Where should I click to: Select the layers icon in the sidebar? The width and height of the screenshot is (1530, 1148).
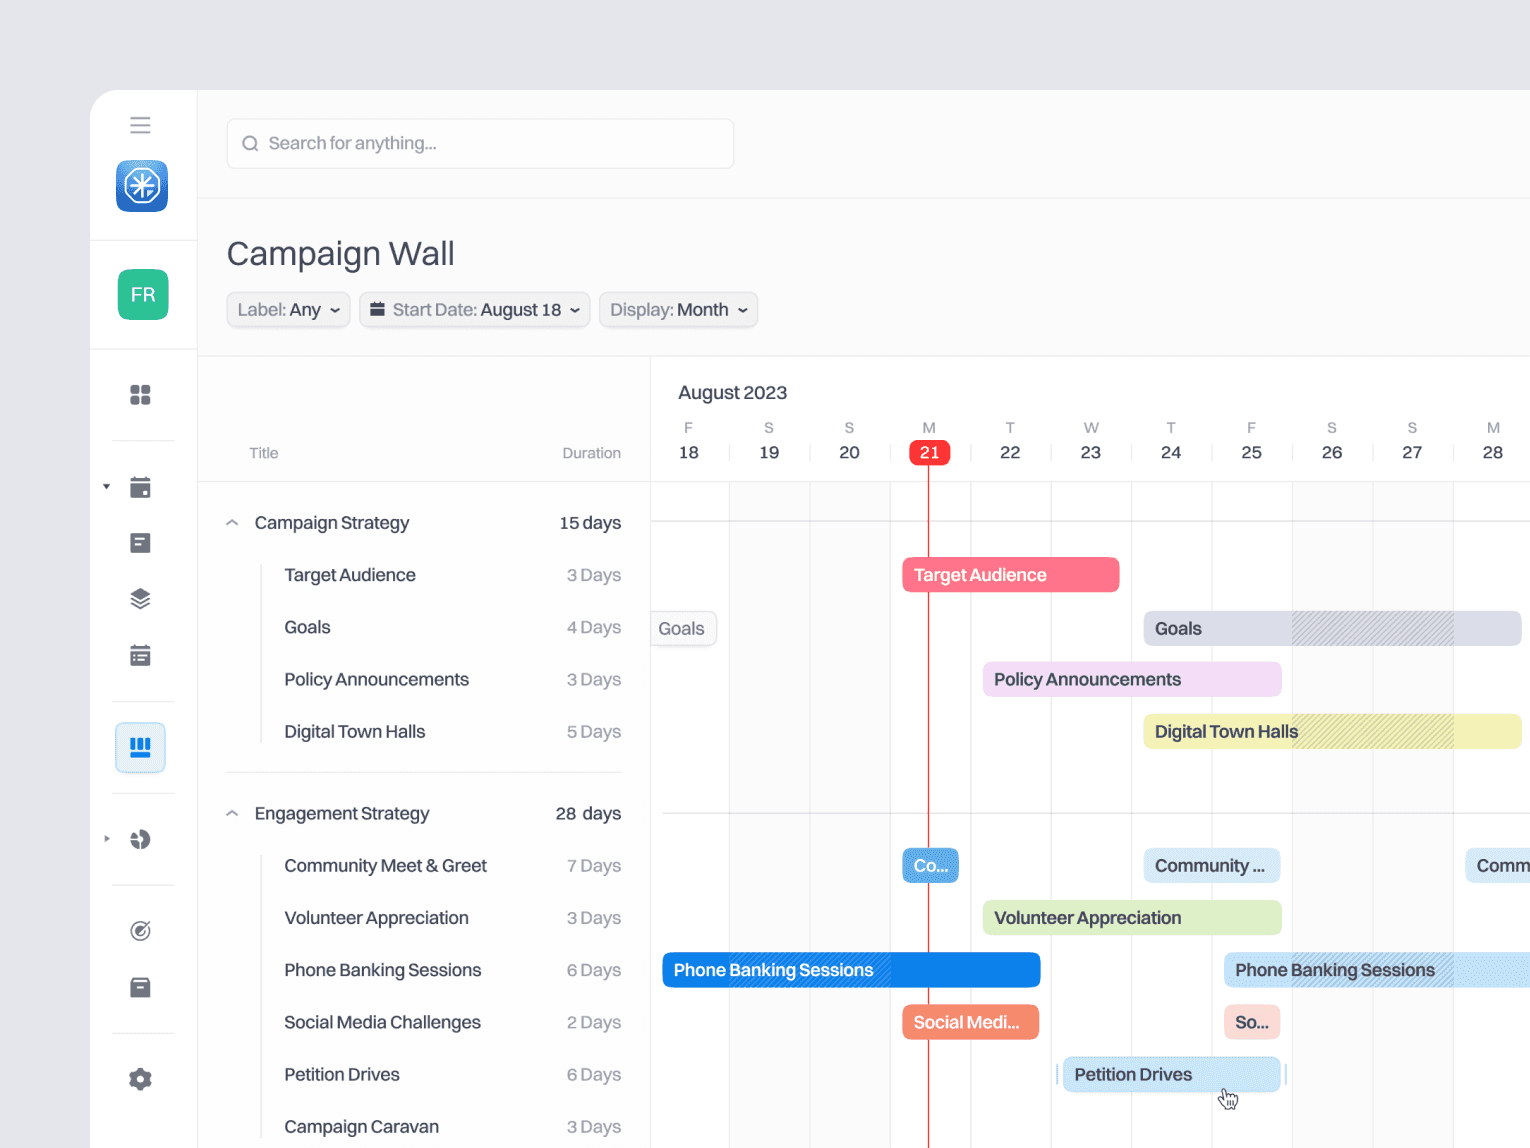139,598
